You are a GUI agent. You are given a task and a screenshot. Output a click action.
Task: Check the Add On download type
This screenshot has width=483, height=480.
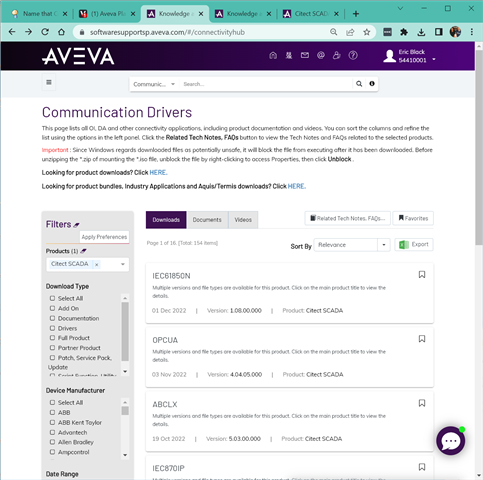52,308
